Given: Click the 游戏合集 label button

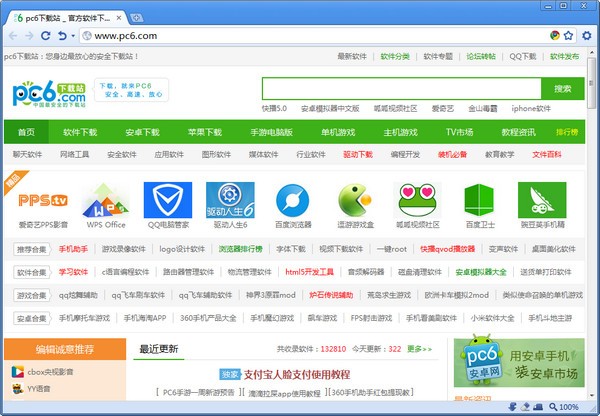Looking at the screenshot, I should (32, 295).
